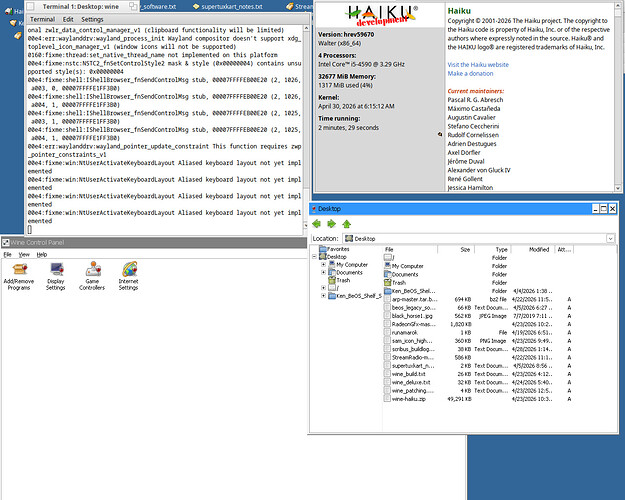Click supertuxkart_notes.txt desktop icon
The width and height of the screenshot is (625, 500).
click(x=228, y=6)
